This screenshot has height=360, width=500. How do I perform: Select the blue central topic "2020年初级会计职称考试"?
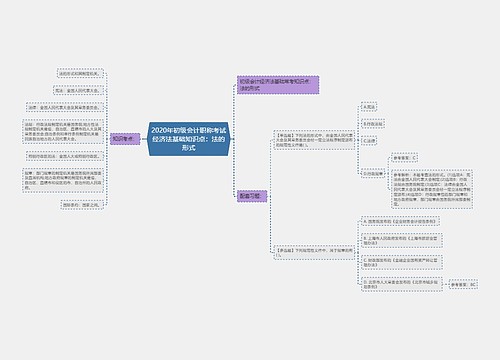[x=189, y=139]
